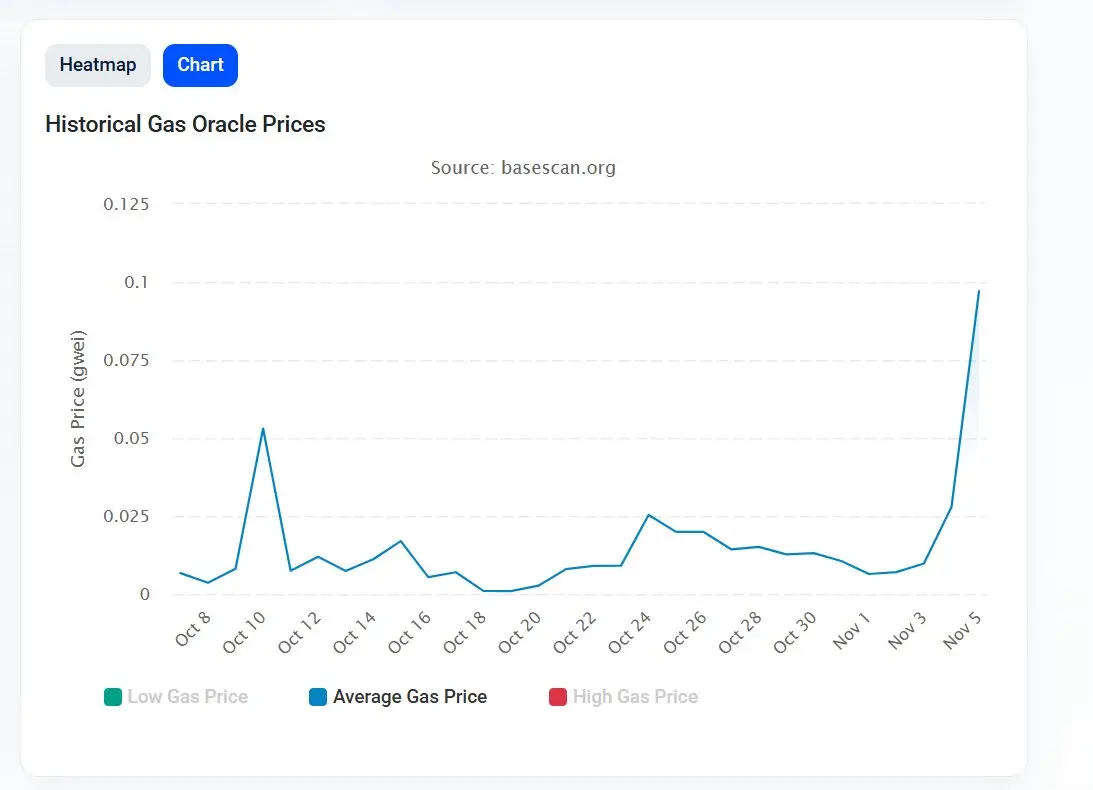1093x790 pixels.
Task: Click the red High Gas Price swatch
Action: pyautogui.click(x=558, y=697)
